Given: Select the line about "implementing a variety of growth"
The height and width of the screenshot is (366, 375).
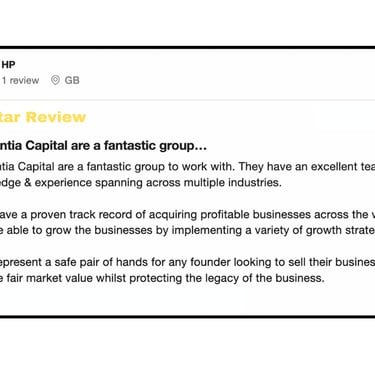Looking at the screenshot, I should [187, 230].
